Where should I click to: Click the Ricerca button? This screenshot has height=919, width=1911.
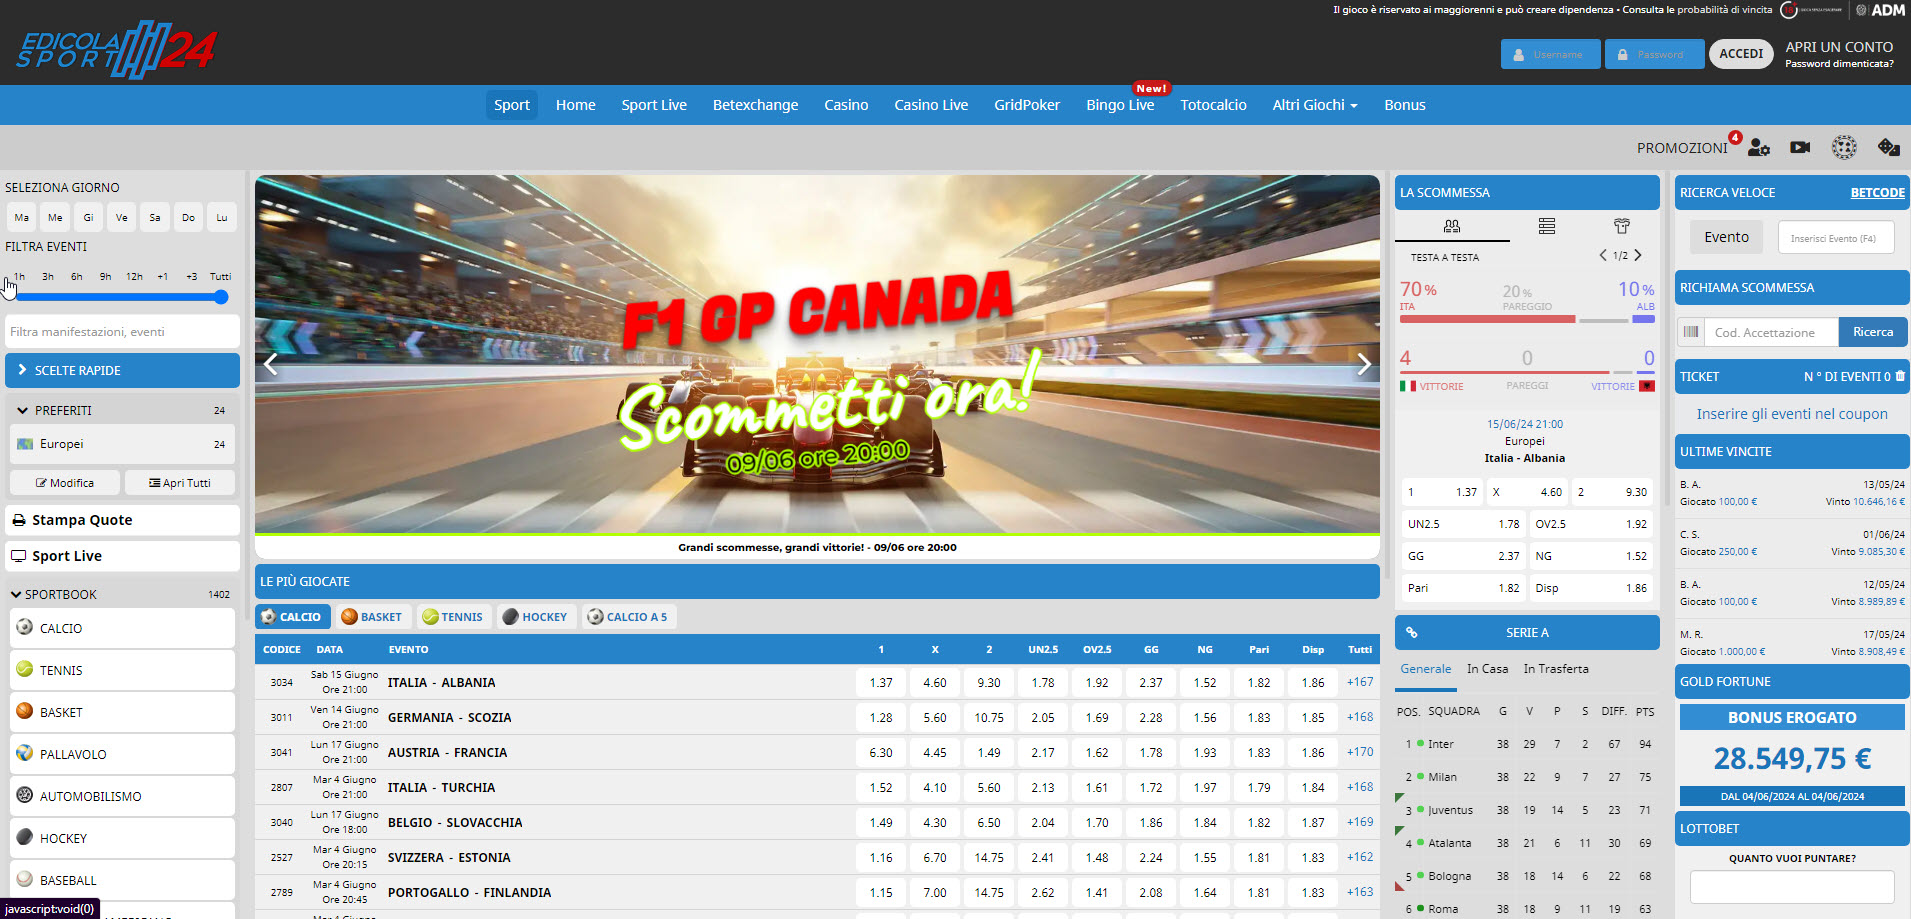pos(1873,332)
